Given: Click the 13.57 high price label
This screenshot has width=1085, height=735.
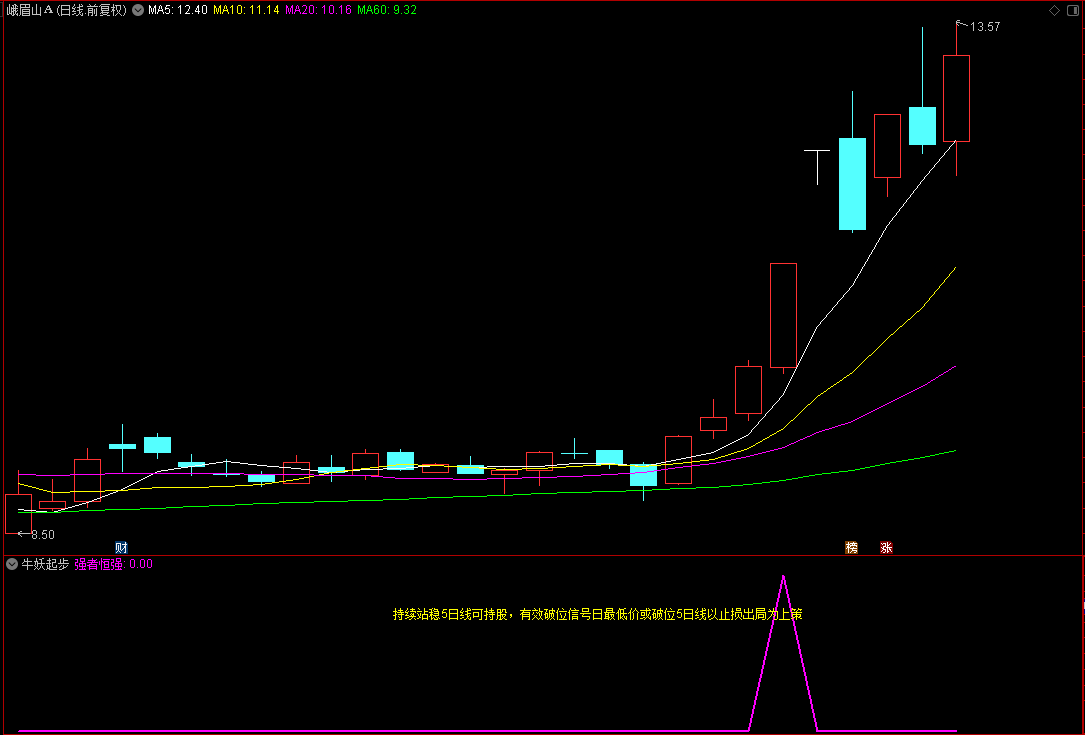Looking at the screenshot, I should pos(985,27).
